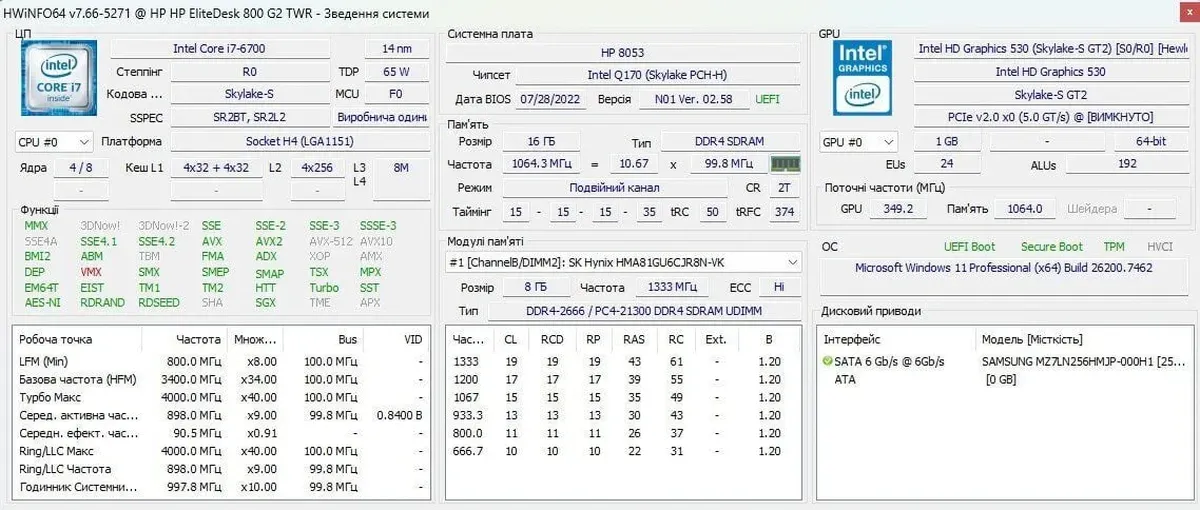1200x510 pixels.
Task: Click the Intel HD Graphics 530 name field
Action: click(x=1050, y=72)
